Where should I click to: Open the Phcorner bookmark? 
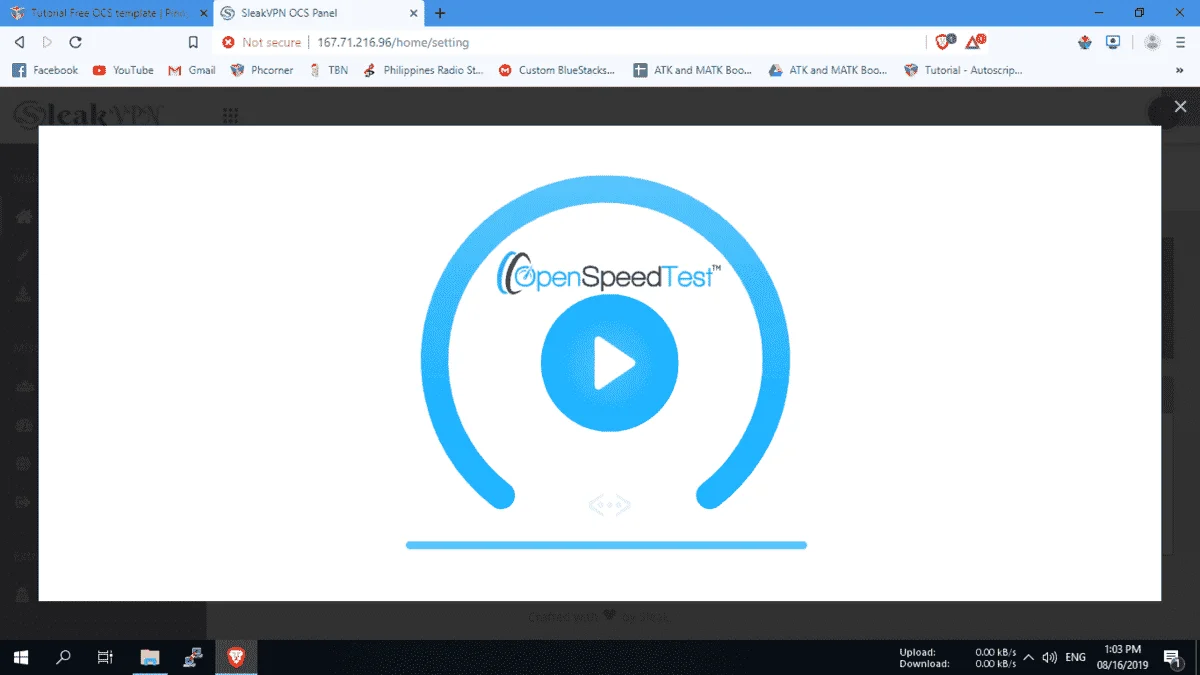click(x=262, y=70)
